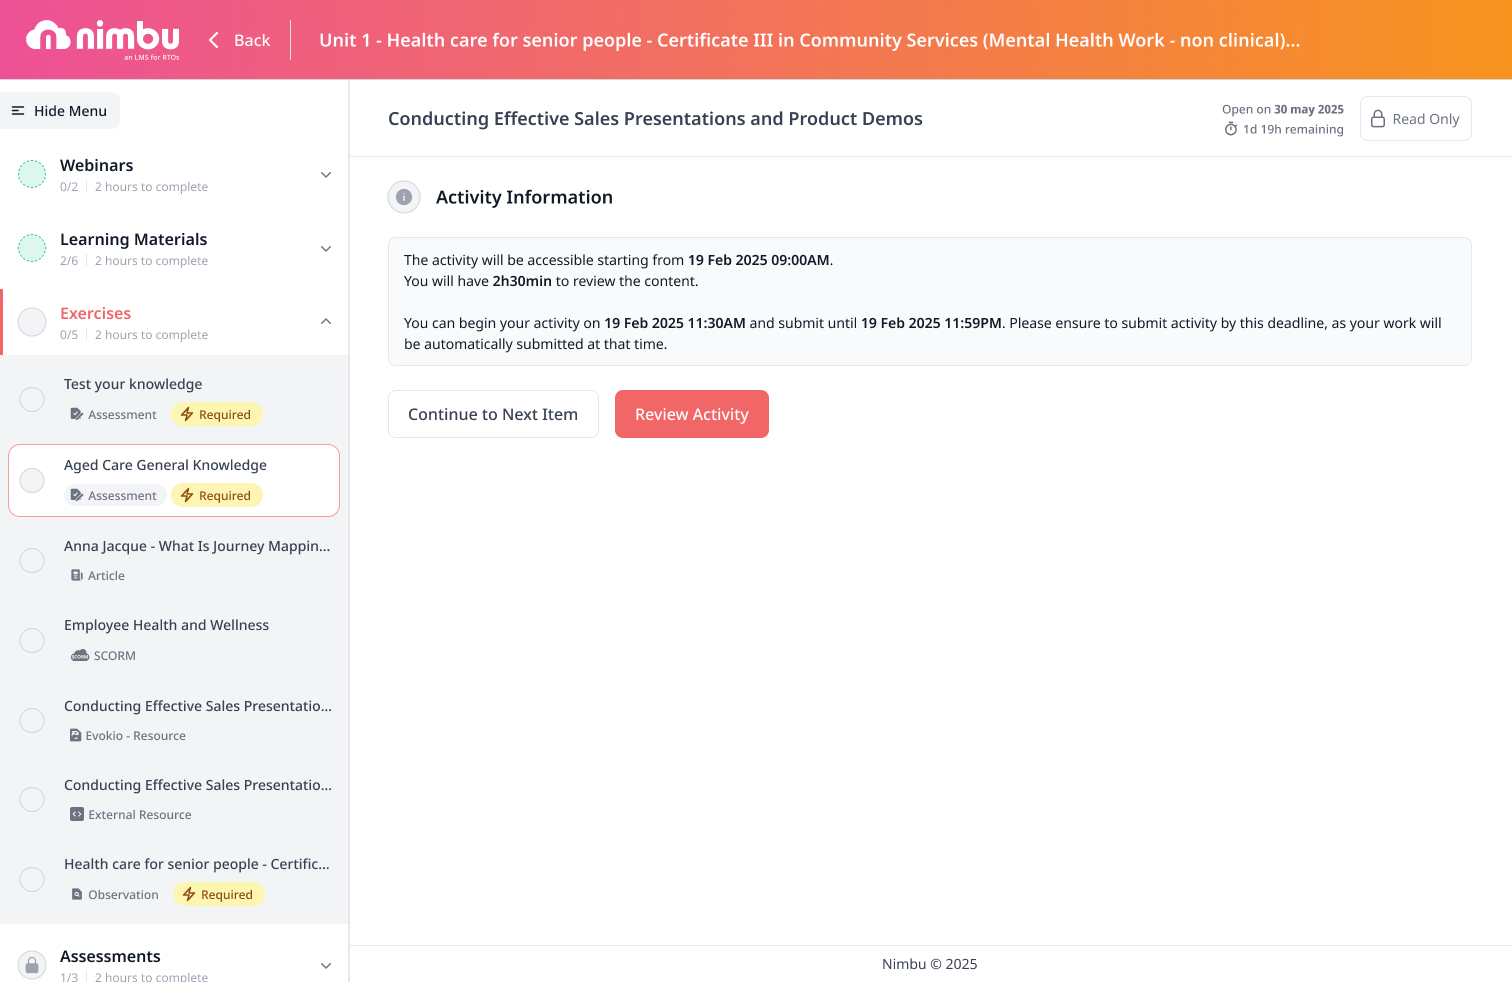Click the Unit 1 Health care header title
This screenshot has height=982, width=1512.
[x=809, y=40]
